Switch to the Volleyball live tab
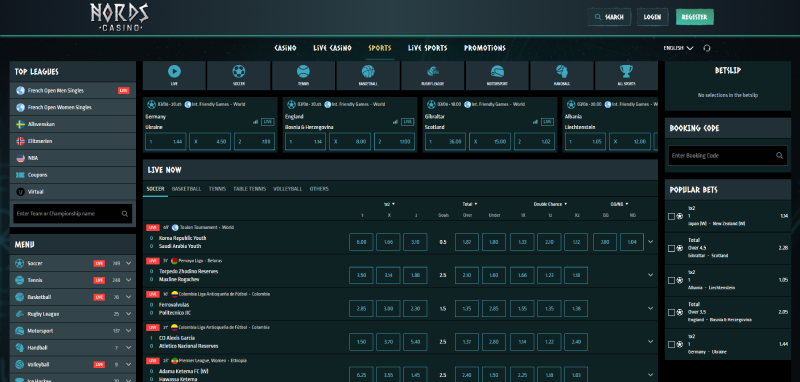 click(x=288, y=189)
